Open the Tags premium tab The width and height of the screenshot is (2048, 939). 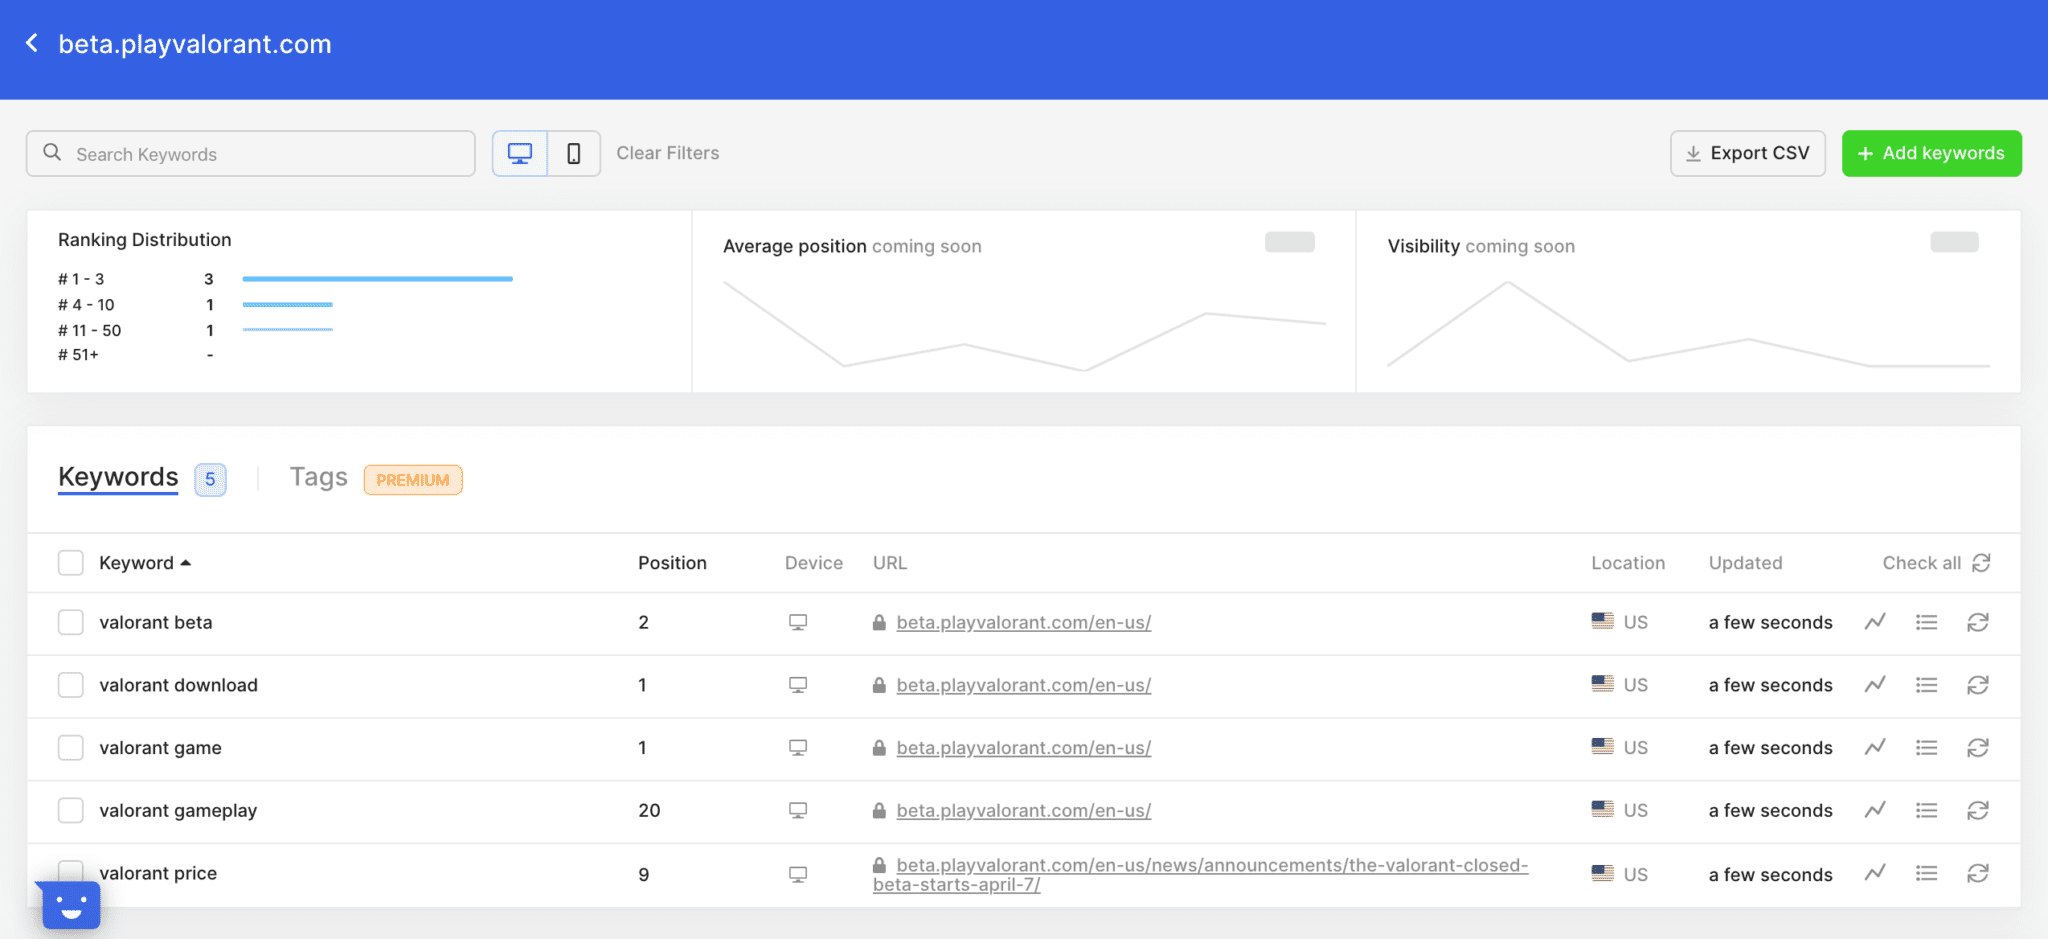click(319, 477)
